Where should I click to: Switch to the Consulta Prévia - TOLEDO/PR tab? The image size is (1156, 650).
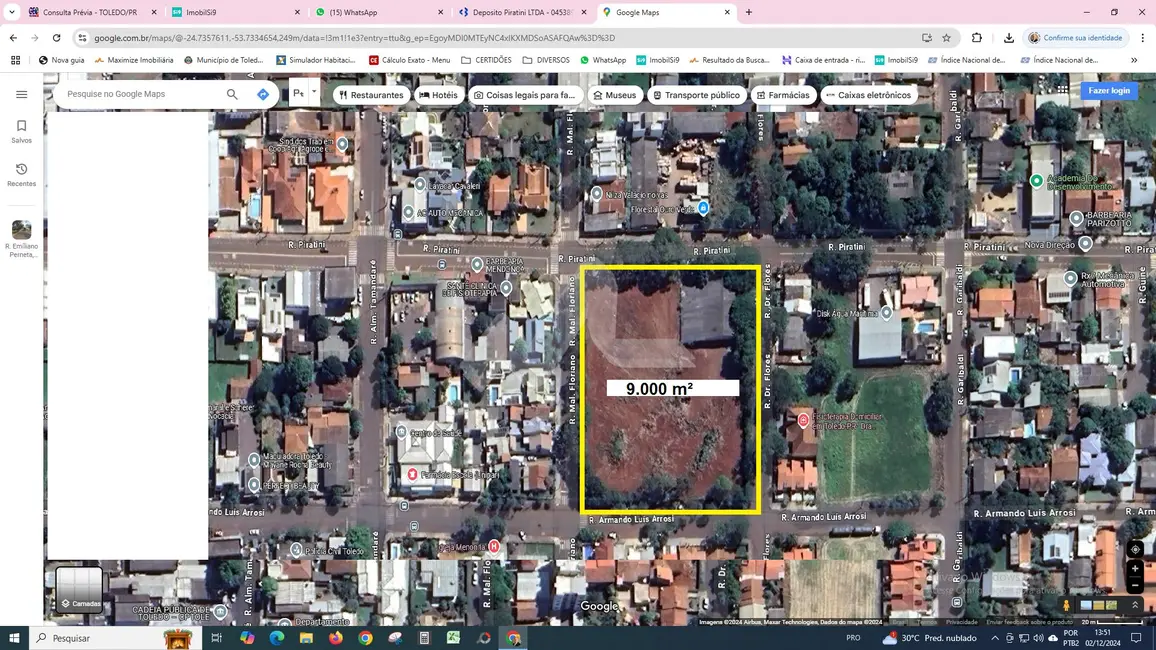[89, 12]
